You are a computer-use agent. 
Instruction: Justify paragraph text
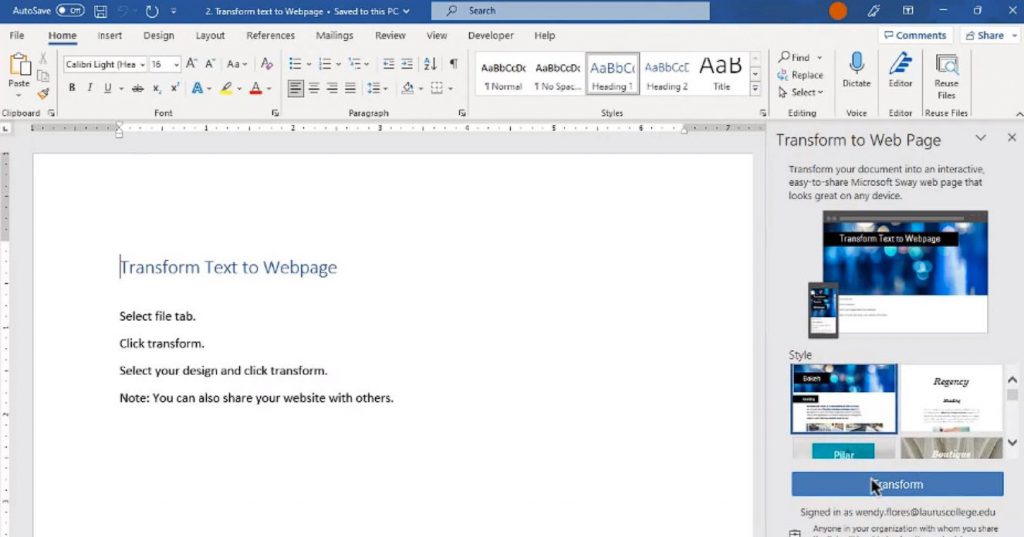point(351,88)
